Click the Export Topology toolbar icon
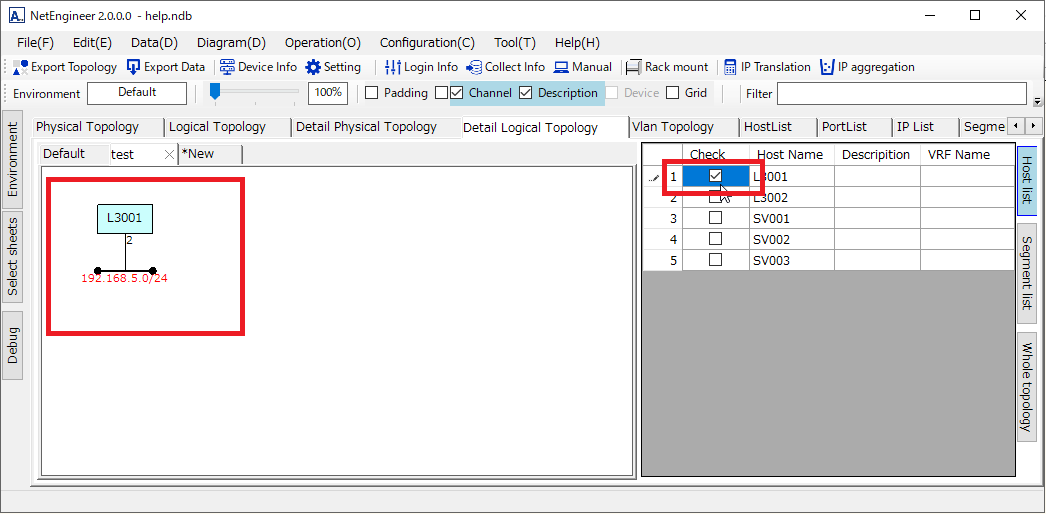 point(21,67)
